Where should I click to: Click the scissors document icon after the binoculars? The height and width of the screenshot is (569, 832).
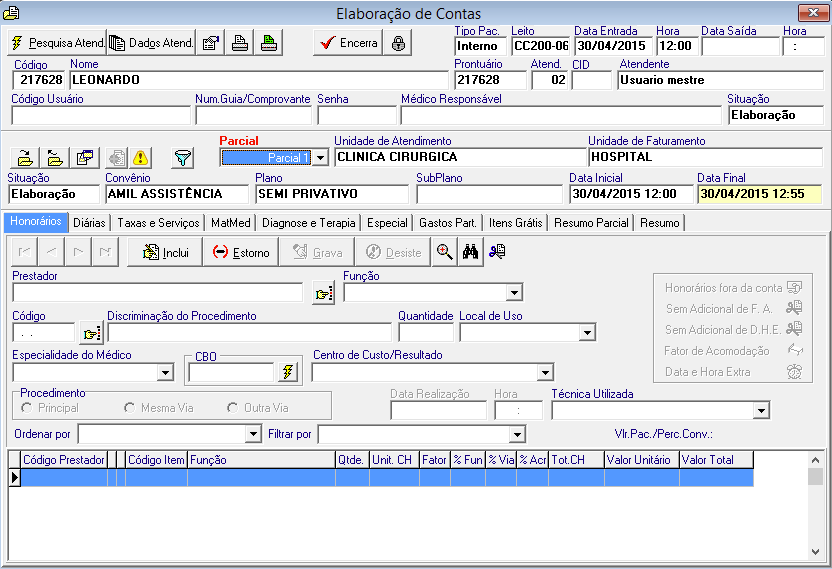pyautogui.click(x=497, y=252)
